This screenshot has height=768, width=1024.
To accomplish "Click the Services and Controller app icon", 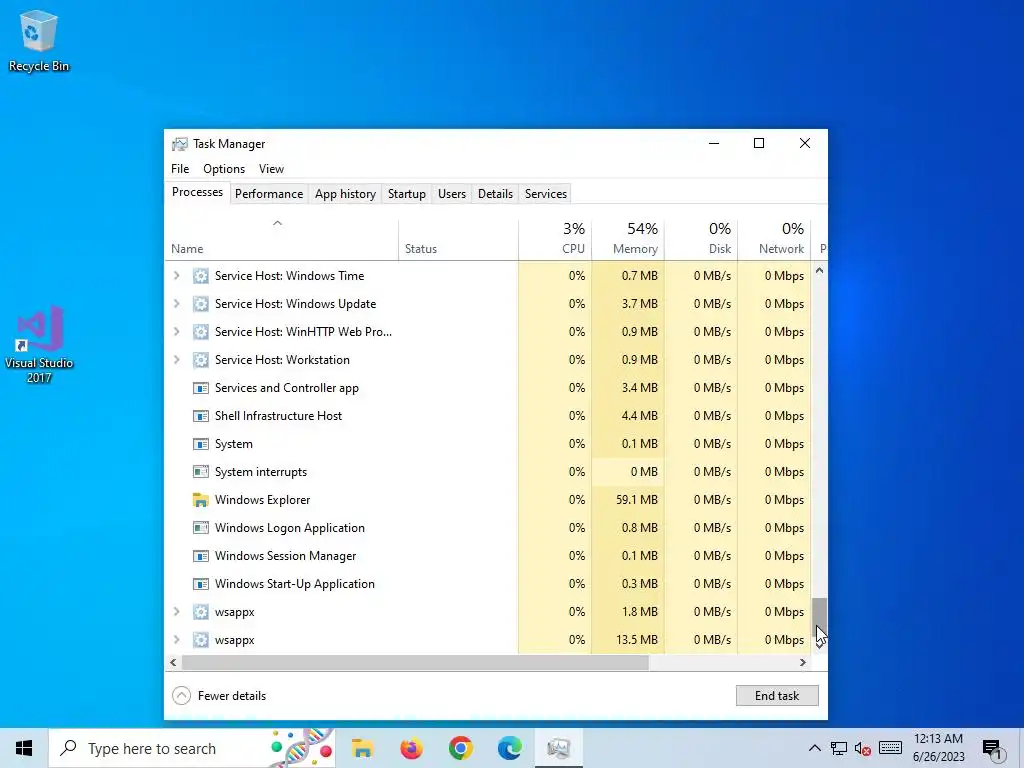I will 200,388.
